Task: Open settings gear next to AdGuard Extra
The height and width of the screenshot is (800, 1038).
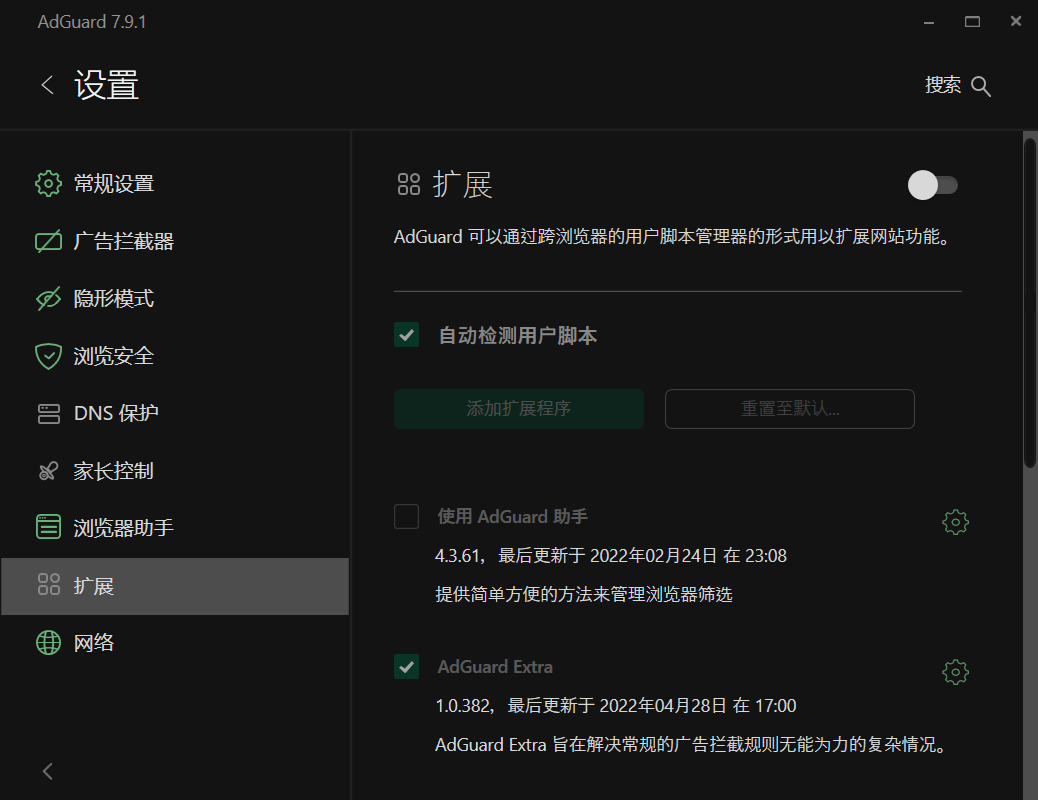Action: click(955, 672)
